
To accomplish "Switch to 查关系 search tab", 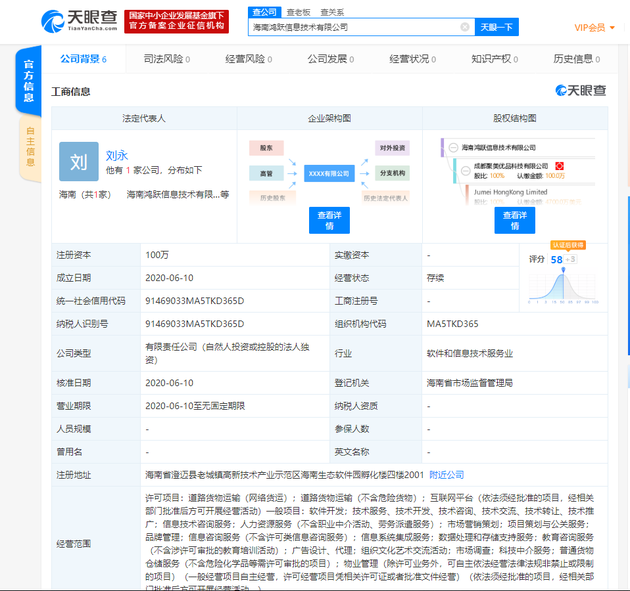I will point(332,12).
